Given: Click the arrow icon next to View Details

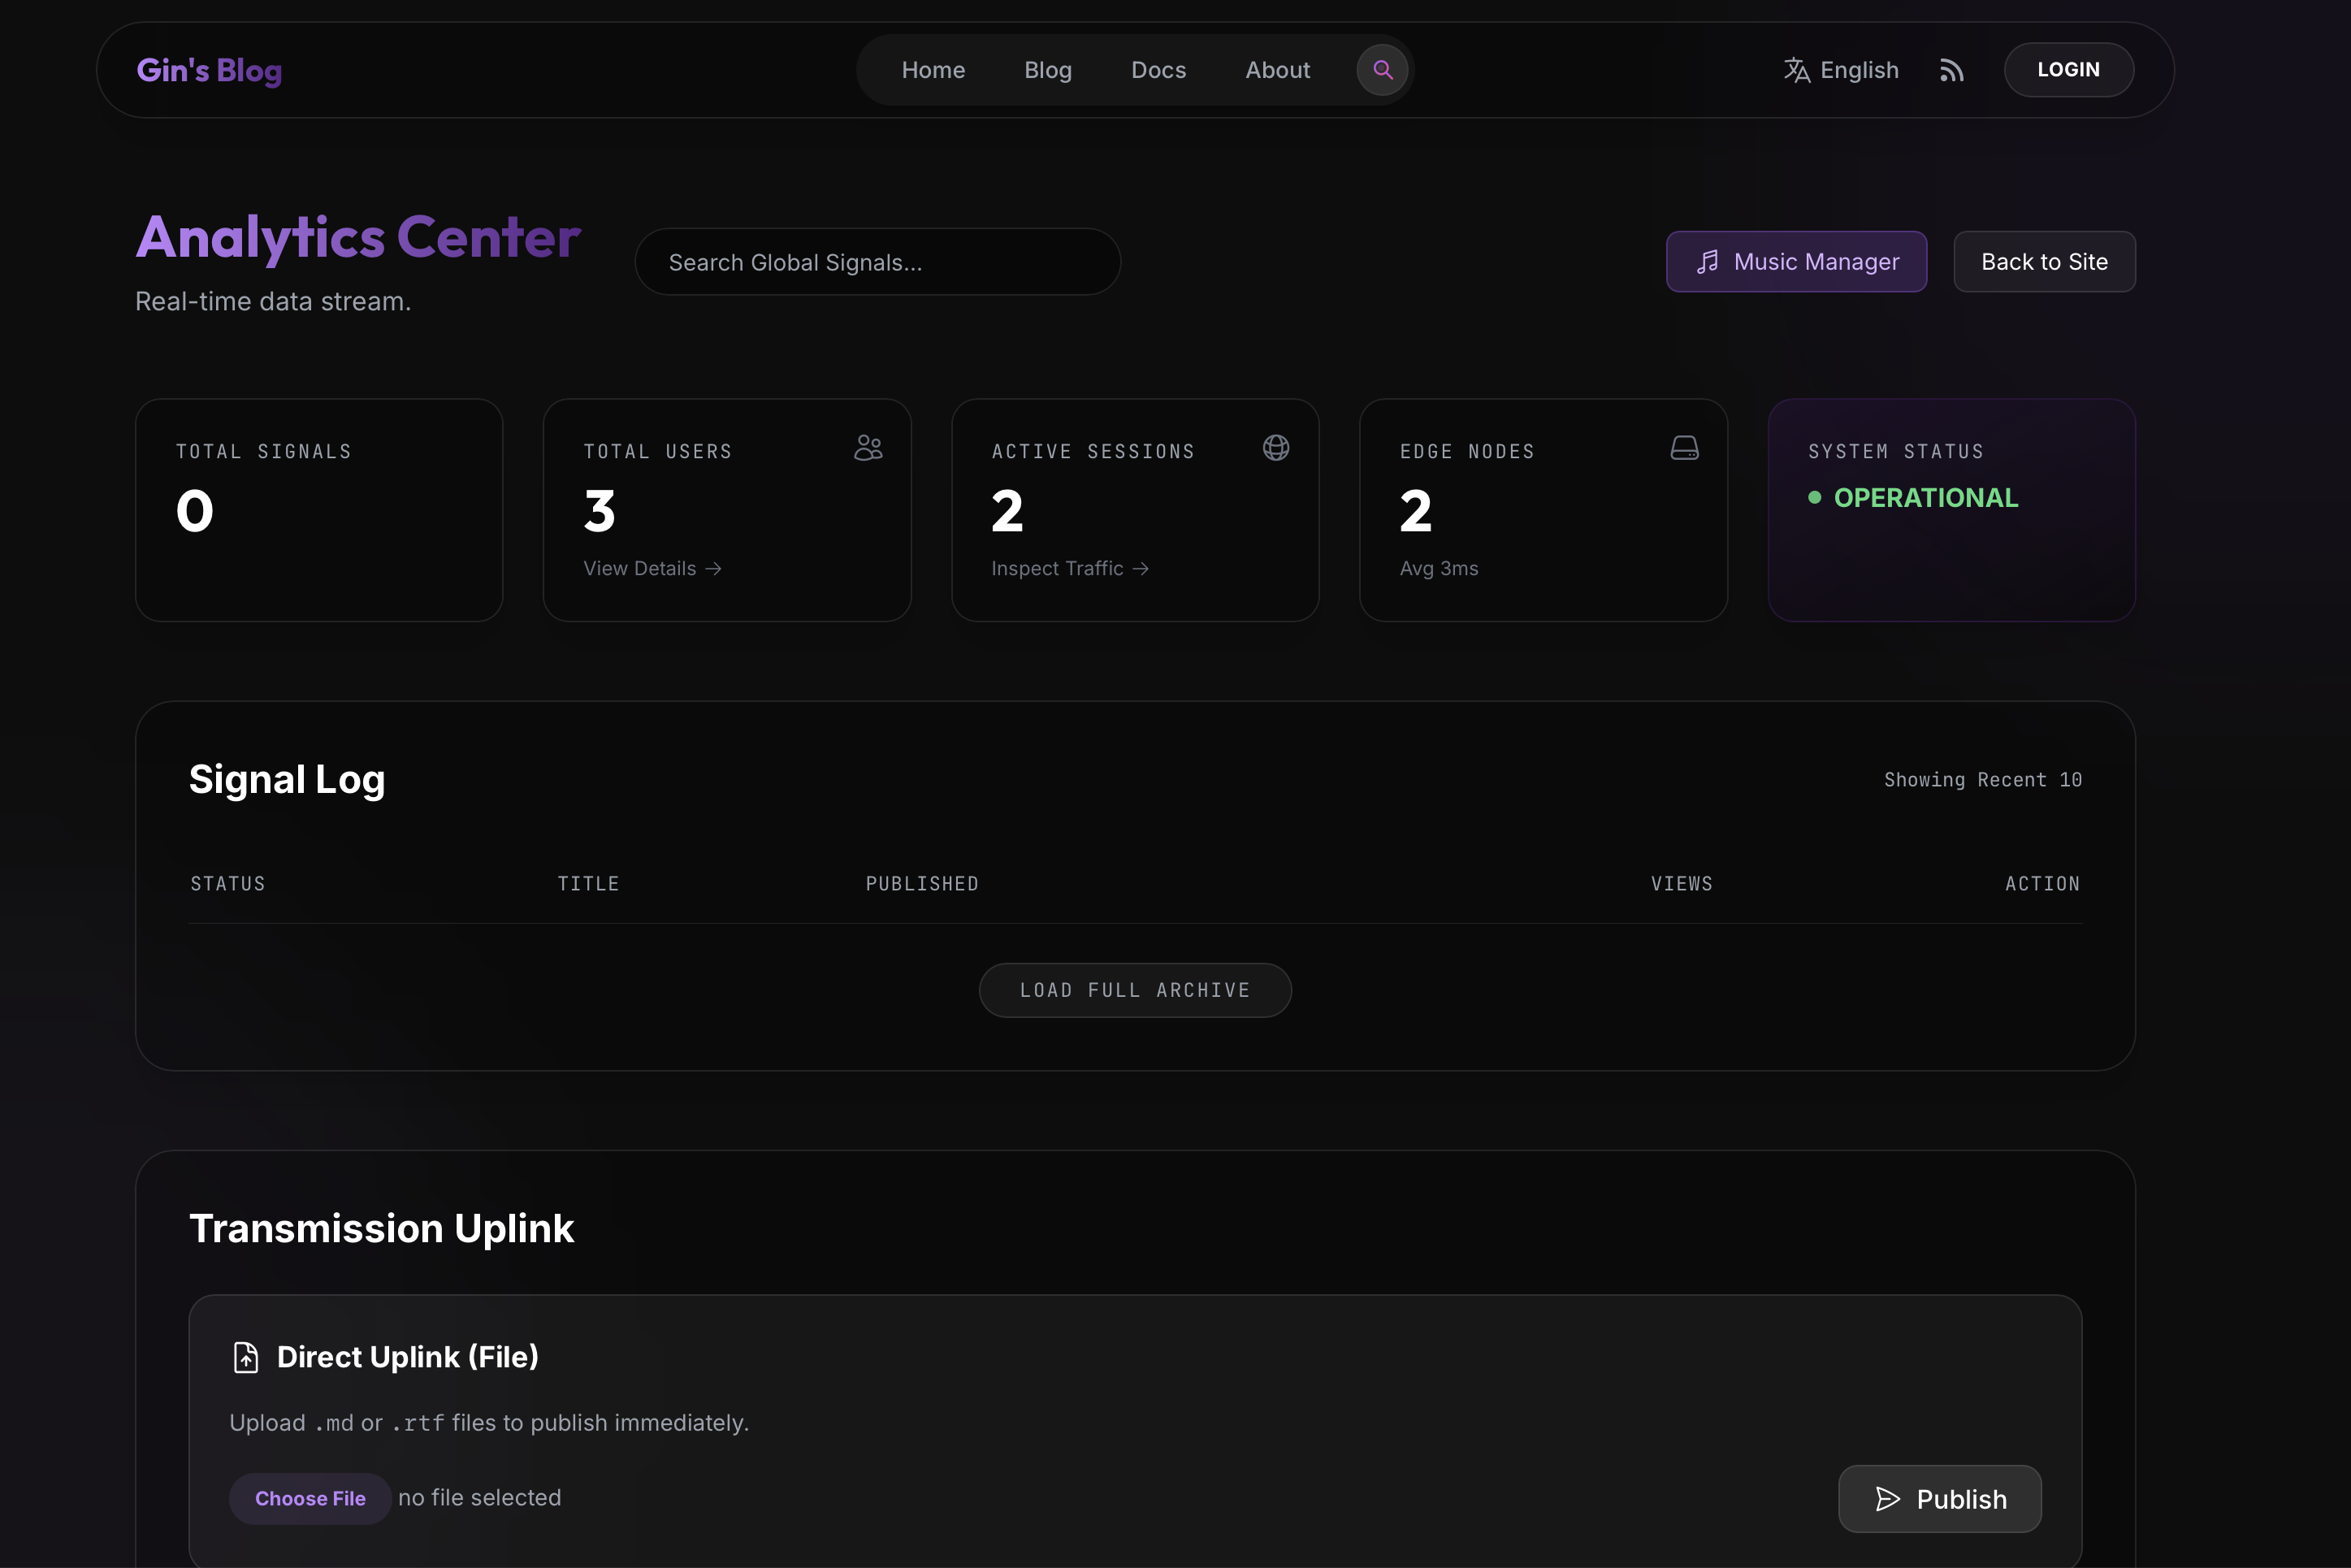Looking at the screenshot, I should (x=713, y=569).
